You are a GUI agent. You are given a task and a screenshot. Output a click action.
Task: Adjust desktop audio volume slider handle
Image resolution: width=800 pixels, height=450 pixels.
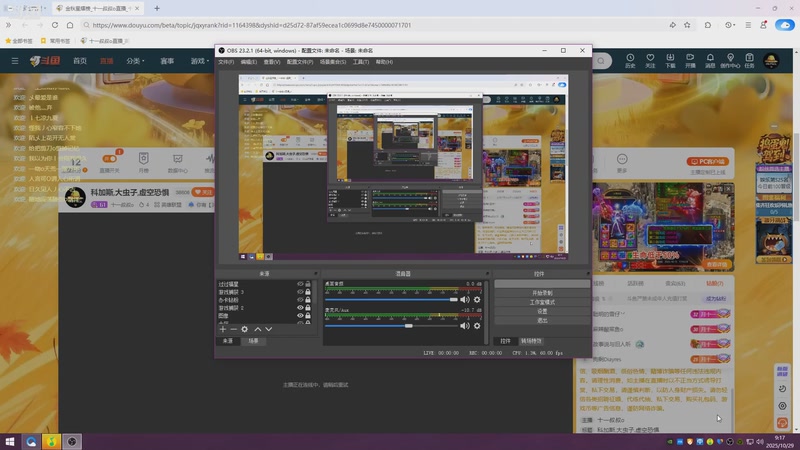tap(454, 299)
